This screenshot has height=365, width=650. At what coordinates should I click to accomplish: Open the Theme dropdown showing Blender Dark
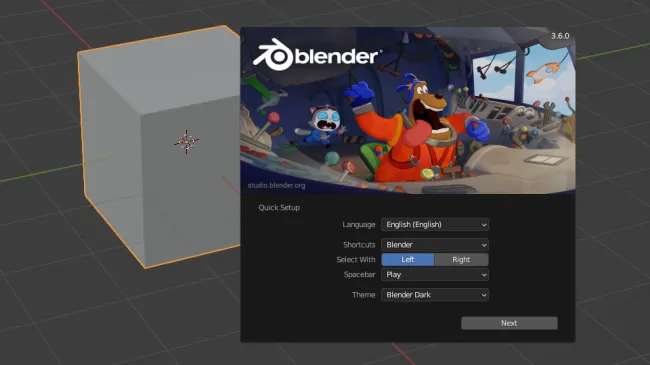(435, 295)
